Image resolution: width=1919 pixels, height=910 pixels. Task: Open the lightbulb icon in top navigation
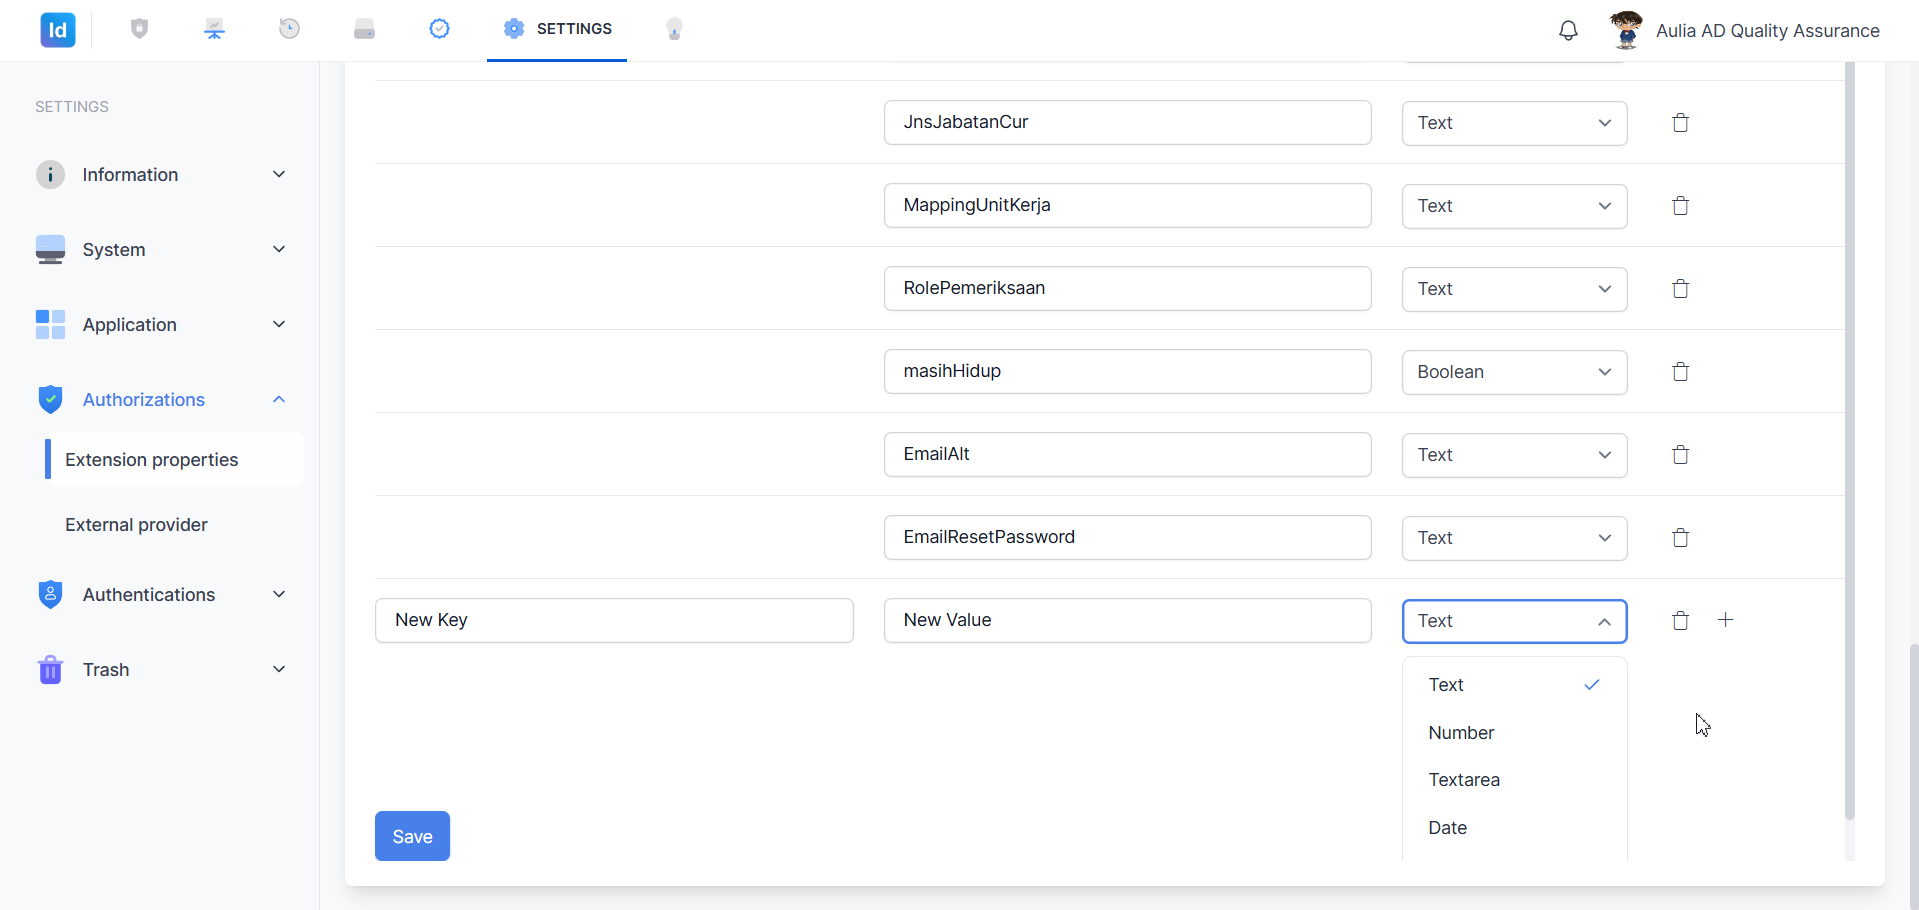(675, 29)
